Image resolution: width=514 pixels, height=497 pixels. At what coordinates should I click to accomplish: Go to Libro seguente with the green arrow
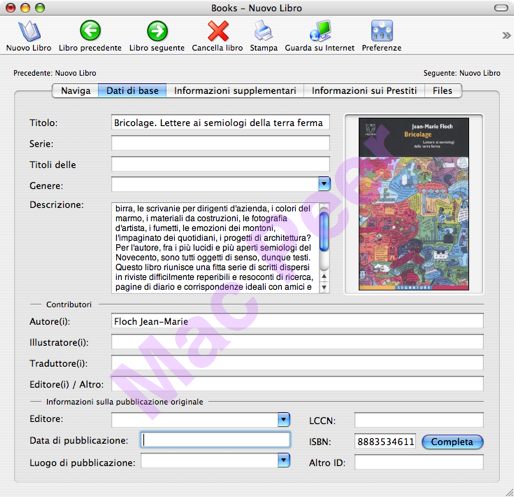pyautogui.click(x=157, y=31)
